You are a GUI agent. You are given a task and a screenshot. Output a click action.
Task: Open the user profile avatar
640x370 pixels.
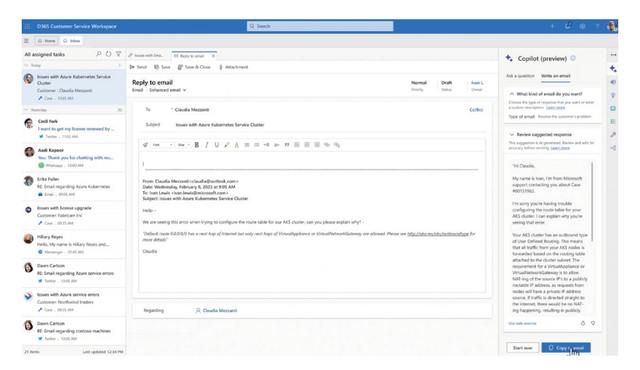tap(611, 26)
